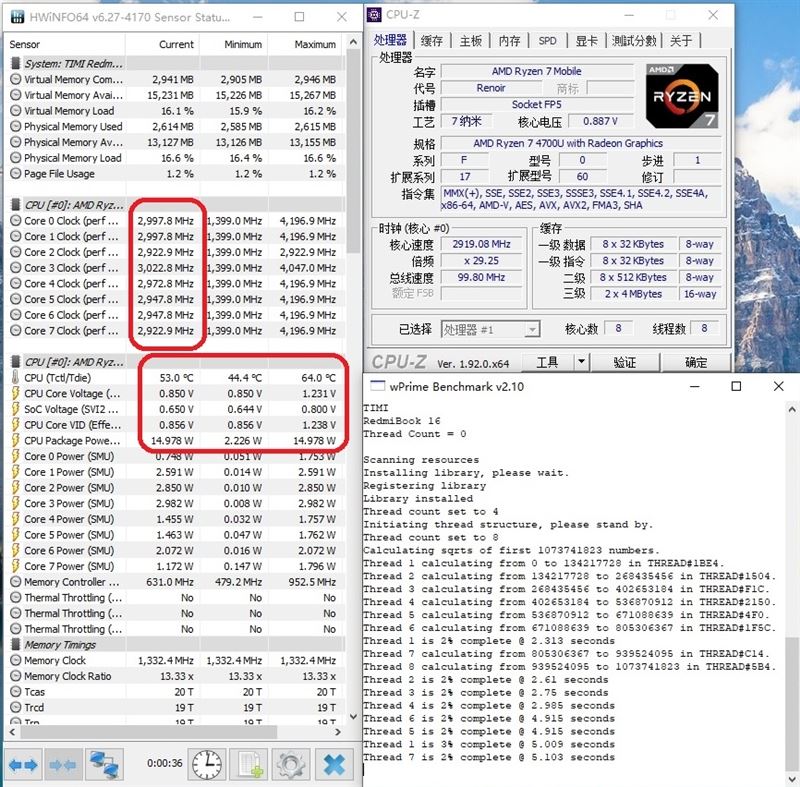Click the System: TIMI RedmiBook group icon
The height and width of the screenshot is (787, 800).
pos(16,63)
